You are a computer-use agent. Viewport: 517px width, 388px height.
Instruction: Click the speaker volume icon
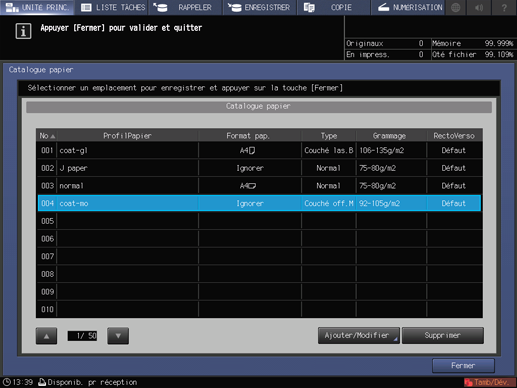coord(479,7)
